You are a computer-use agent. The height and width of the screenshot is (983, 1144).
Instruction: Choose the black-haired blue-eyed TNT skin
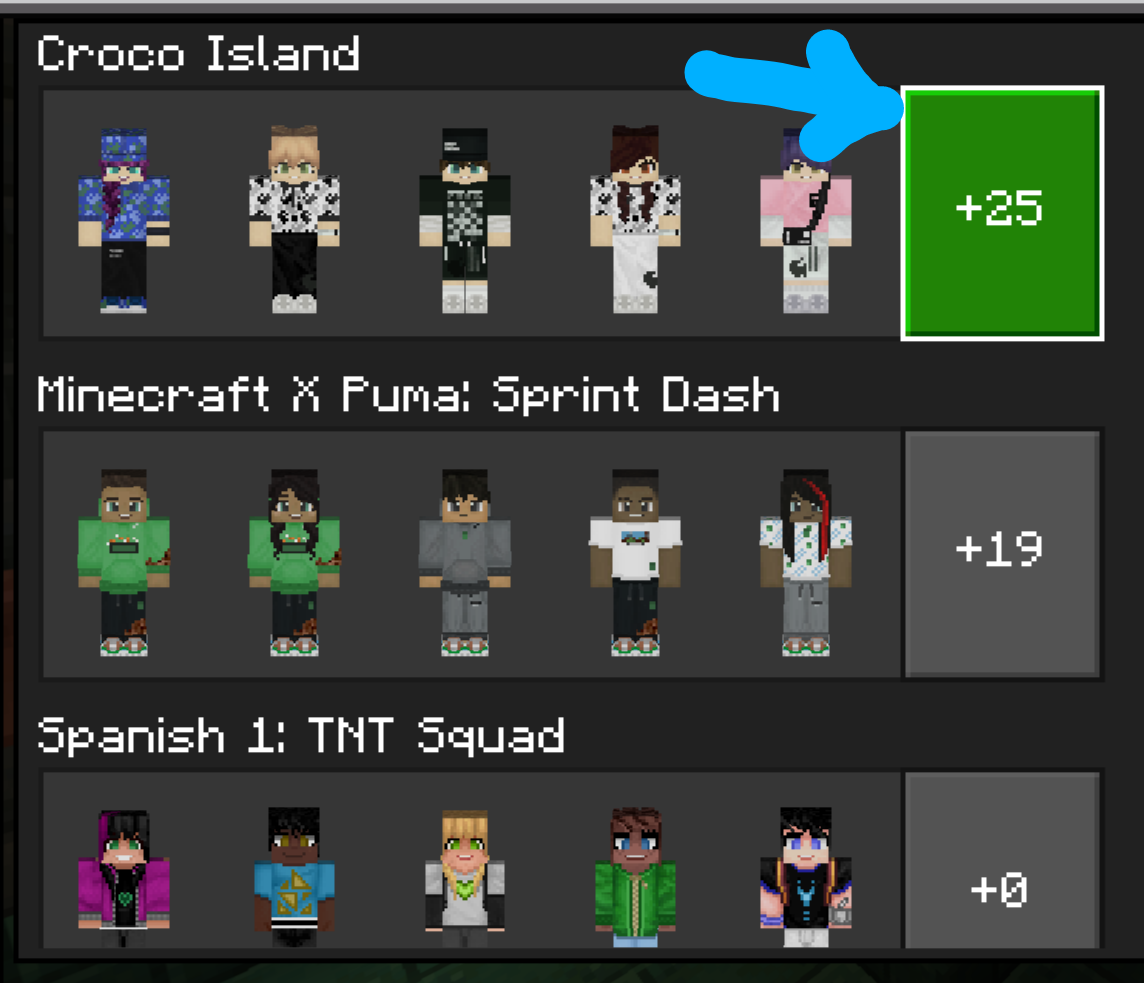point(805,878)
